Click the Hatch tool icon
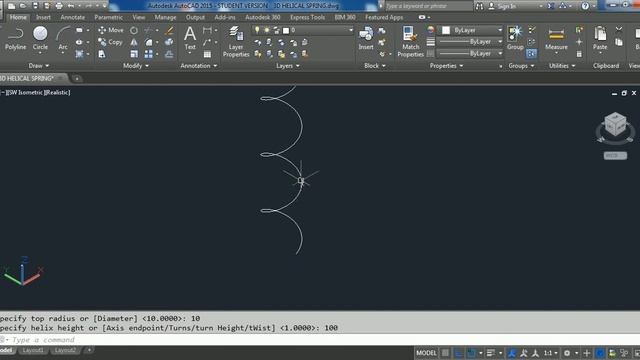 coord(80,54)
